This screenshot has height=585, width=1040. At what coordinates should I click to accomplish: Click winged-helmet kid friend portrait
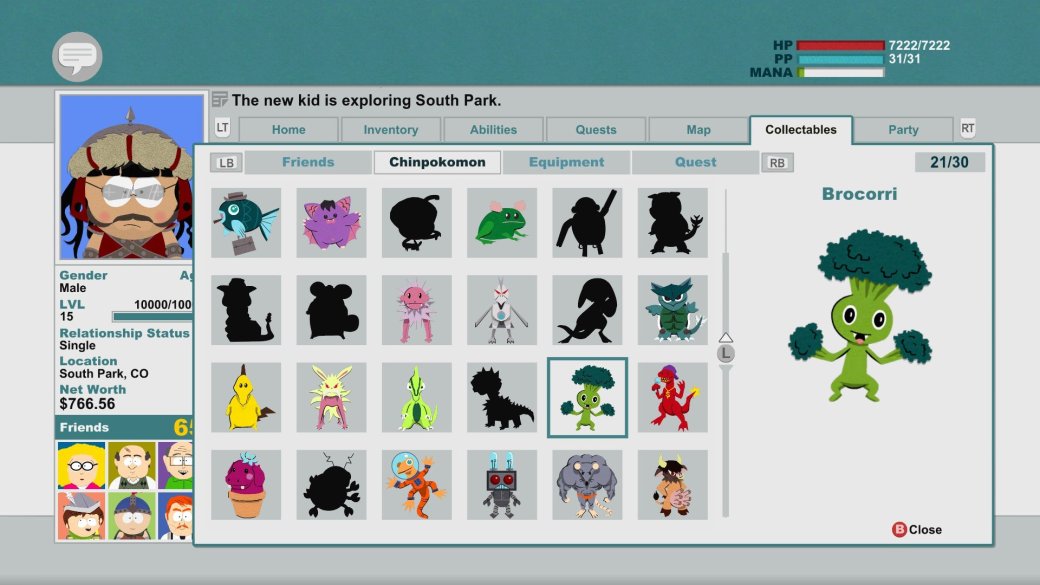pos(82,515)
